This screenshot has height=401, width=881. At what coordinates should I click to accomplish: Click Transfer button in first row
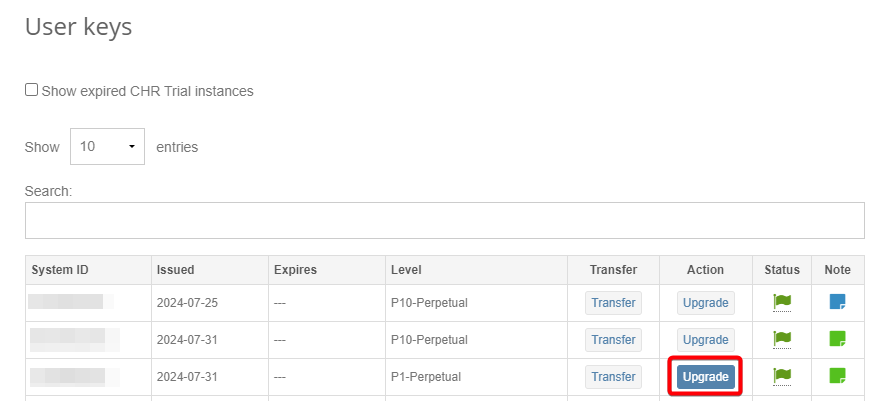pyautogui.click(x=613, y=302)
